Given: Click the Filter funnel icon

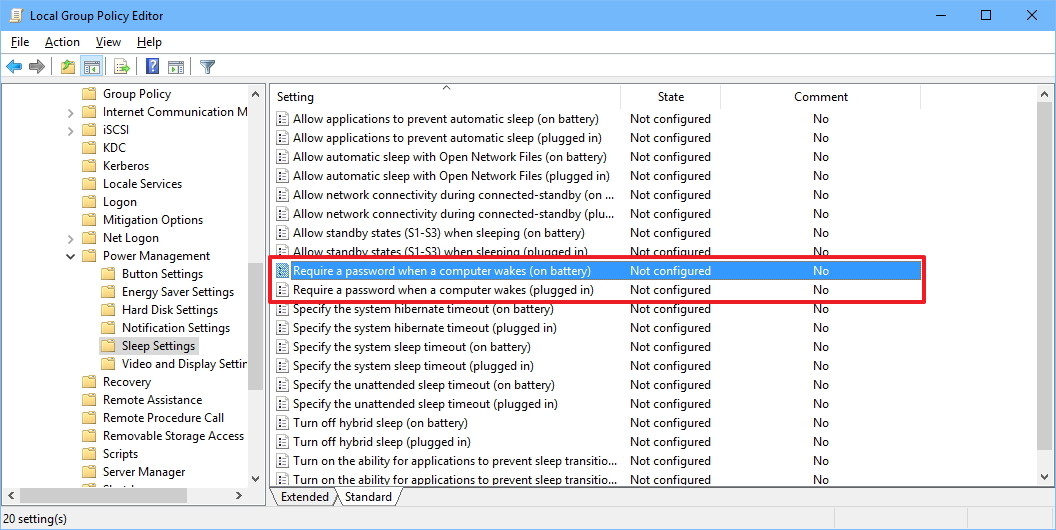Looking at the screenshot, I should (207, 67).
